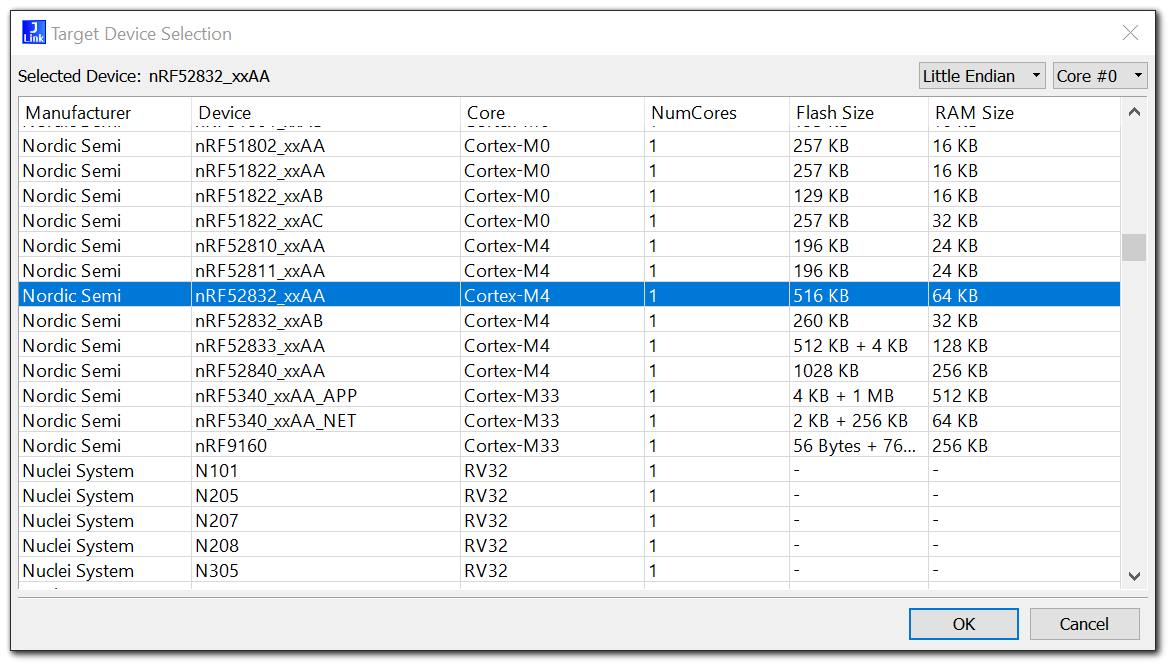Select Nuclei System device N305
This screenshot has height=669, width=1174.
pyautogui.click(x=569, y=570)
